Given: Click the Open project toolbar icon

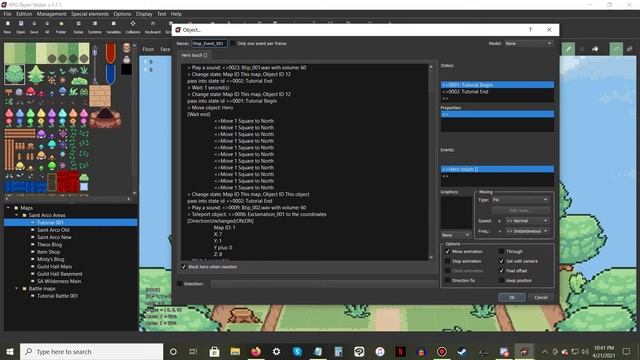Looking at the screenshot, I should (x=21, y=27).
